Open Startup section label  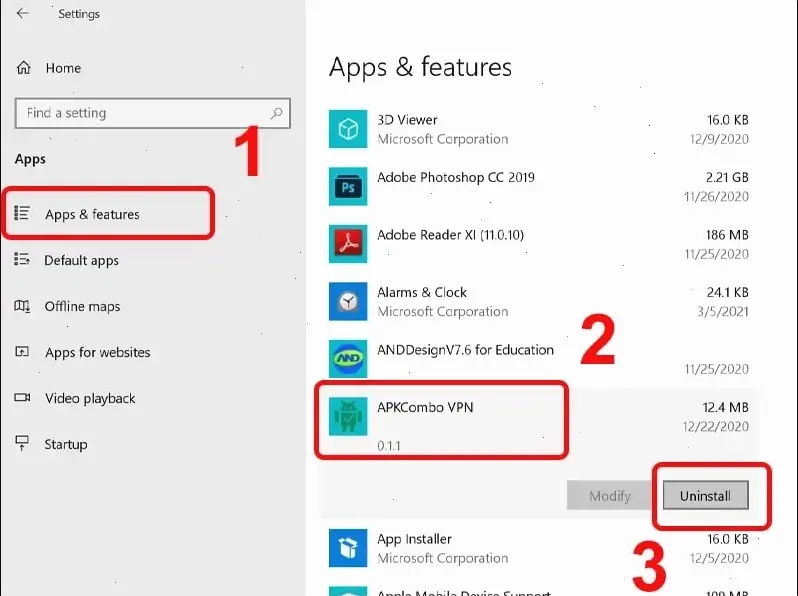point(66,445)
